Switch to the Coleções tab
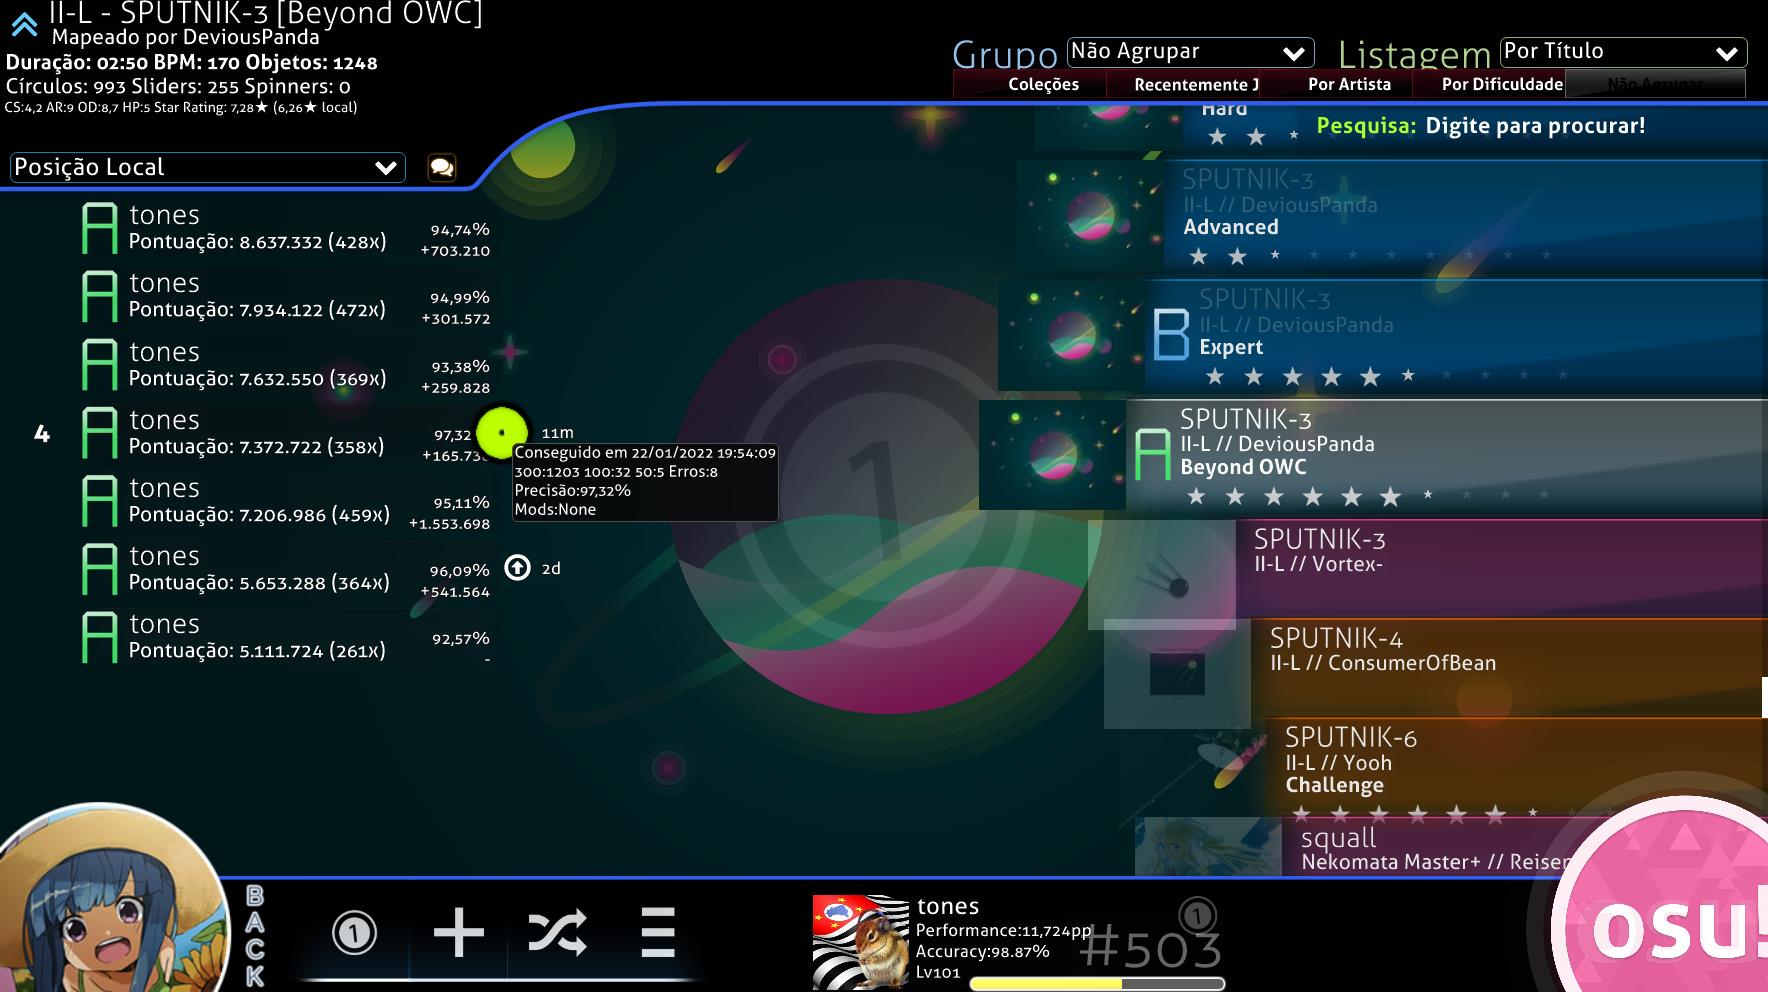This screenshot has width=1768, height=992. 1043,84
